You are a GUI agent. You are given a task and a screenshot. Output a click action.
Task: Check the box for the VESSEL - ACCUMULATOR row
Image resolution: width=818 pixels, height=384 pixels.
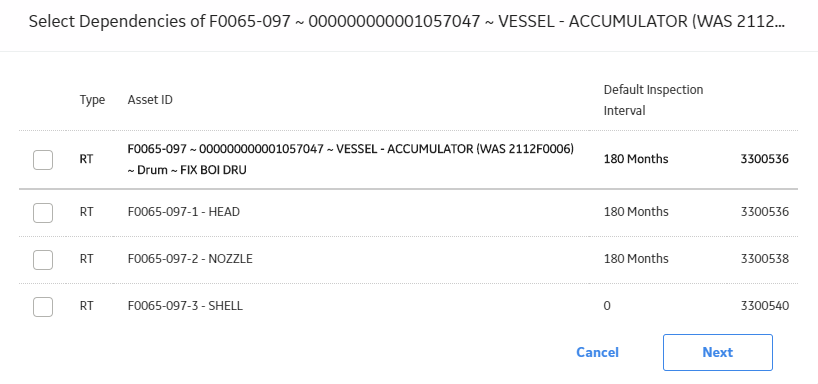pyautogui.click(x=43, y=160)
